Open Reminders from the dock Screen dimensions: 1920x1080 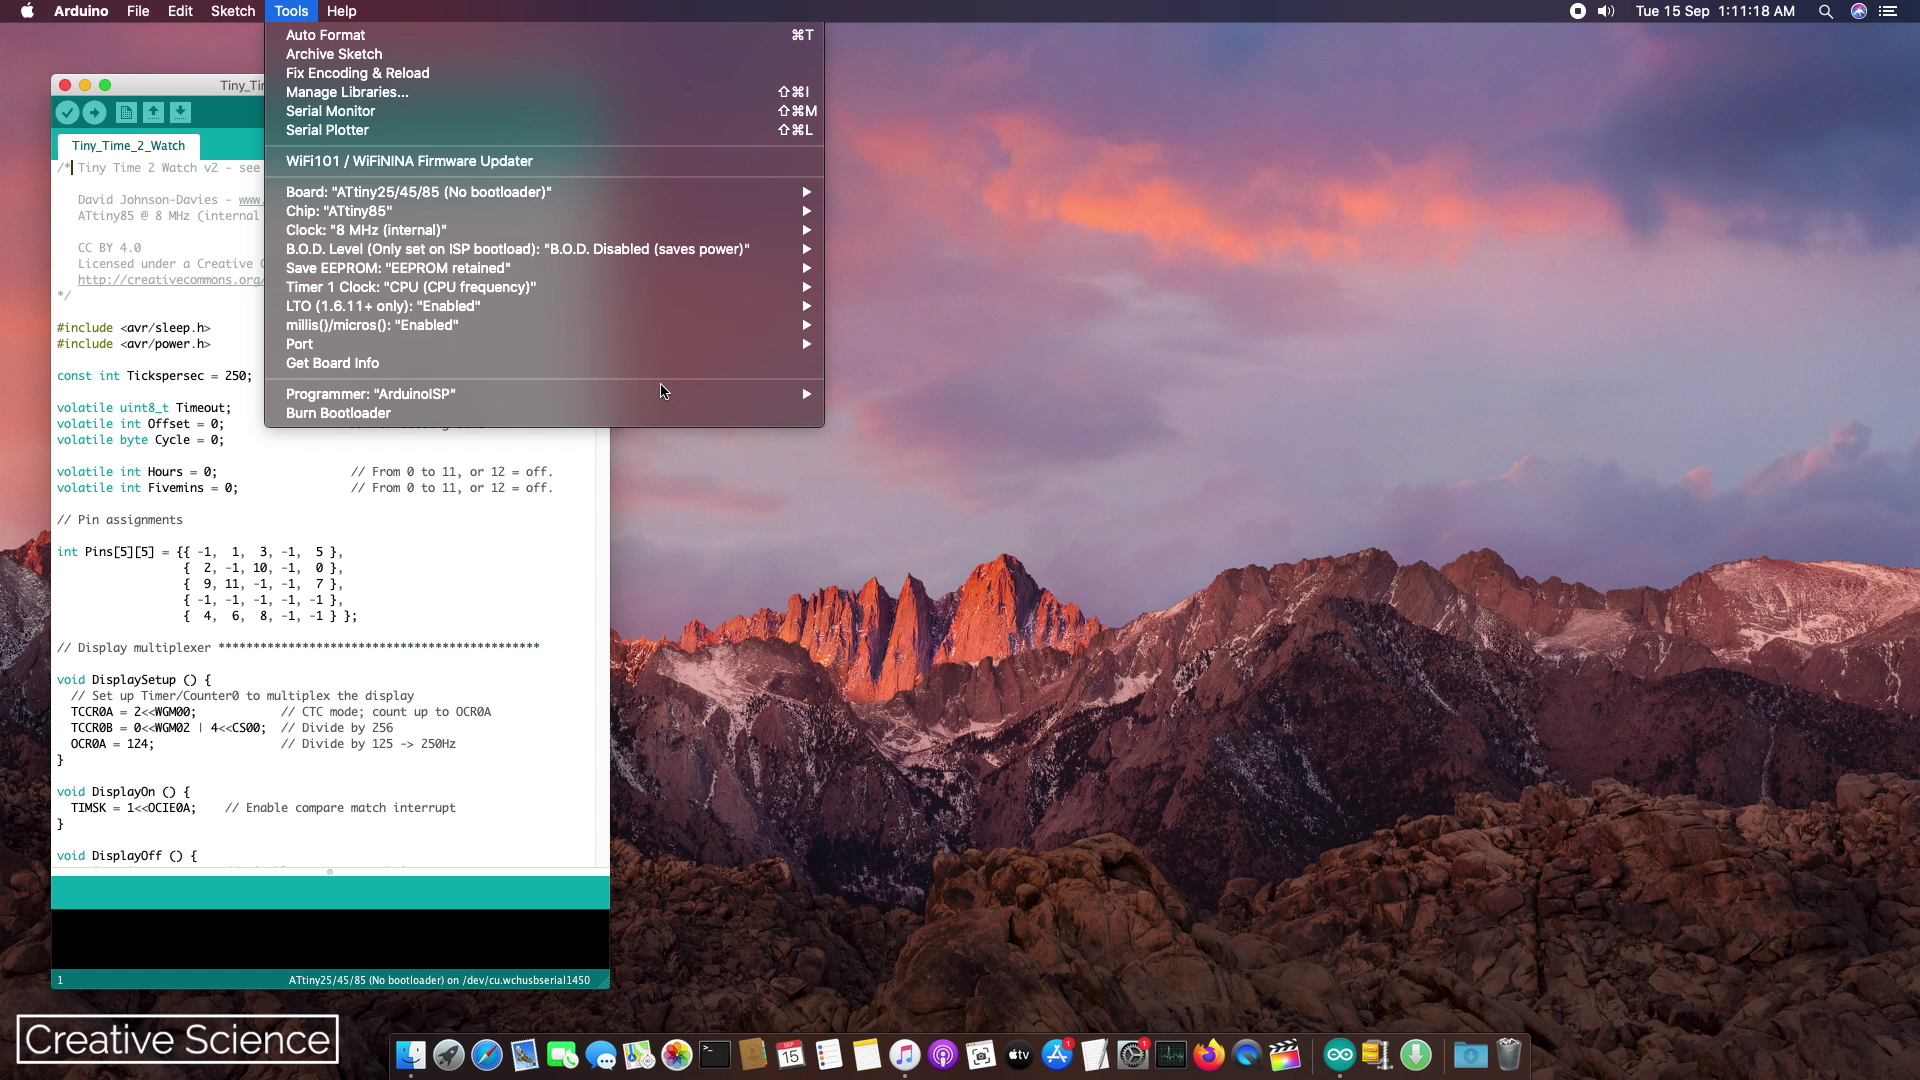[829, 1055]
